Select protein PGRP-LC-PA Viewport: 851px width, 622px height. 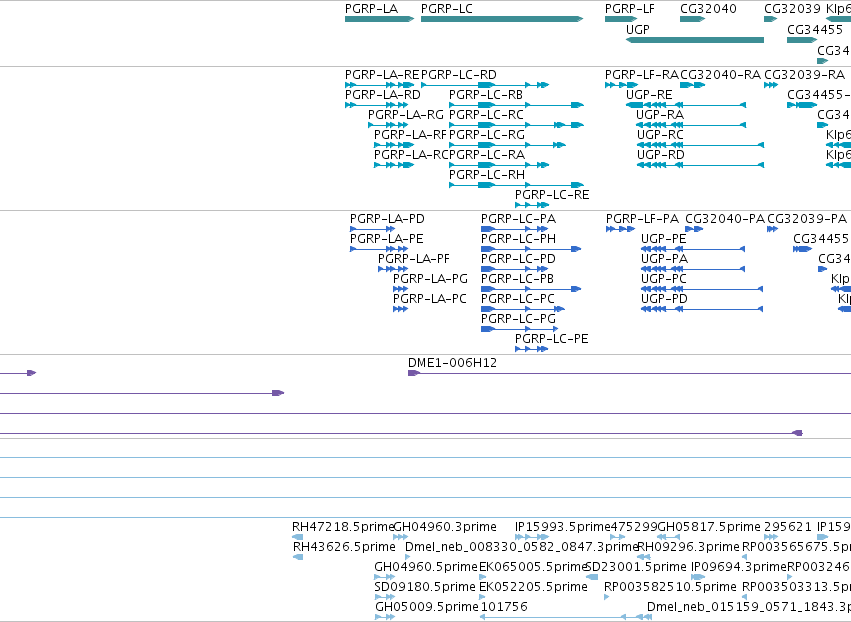point(515,229)
